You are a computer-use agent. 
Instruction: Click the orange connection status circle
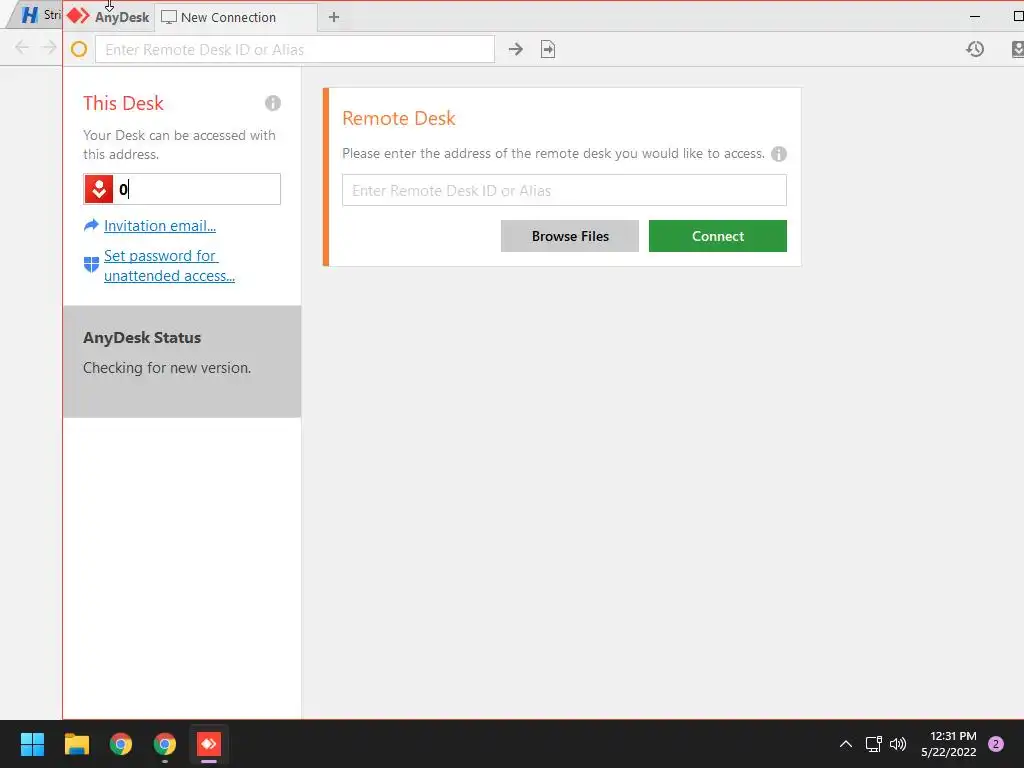[79, 49]
